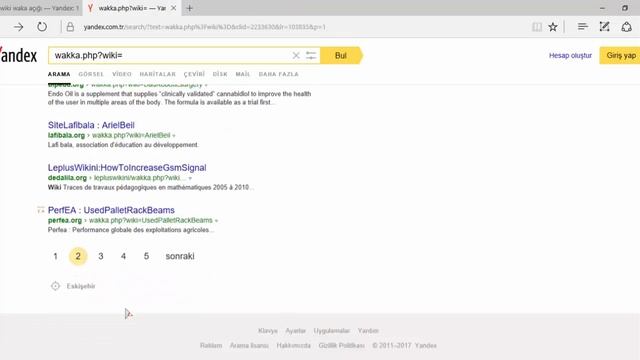Image resolution: width=640 pixels, height=360 pixels.
Task: Click the location target icon beside Eskişehir
Action: point(56,286)
